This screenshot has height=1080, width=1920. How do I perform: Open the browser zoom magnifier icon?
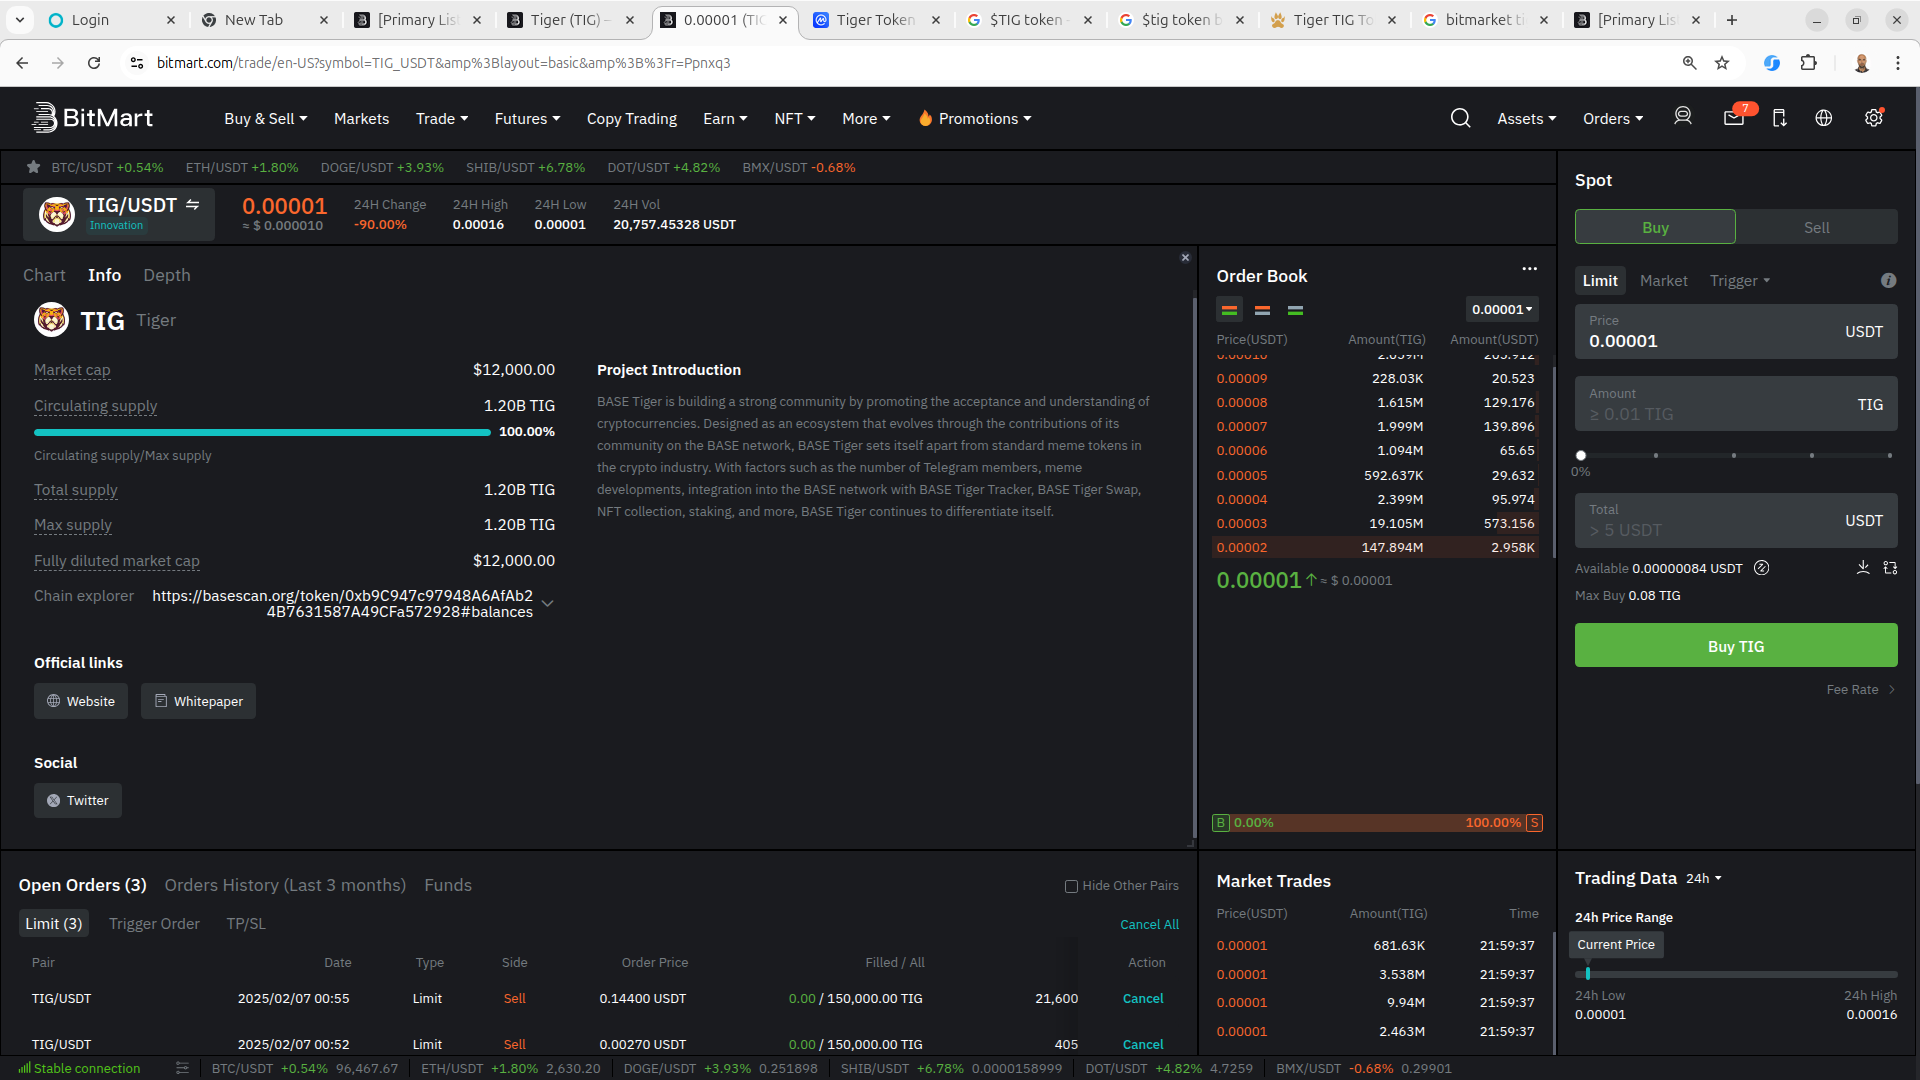pyautogui.click(x=1689, y=63)
